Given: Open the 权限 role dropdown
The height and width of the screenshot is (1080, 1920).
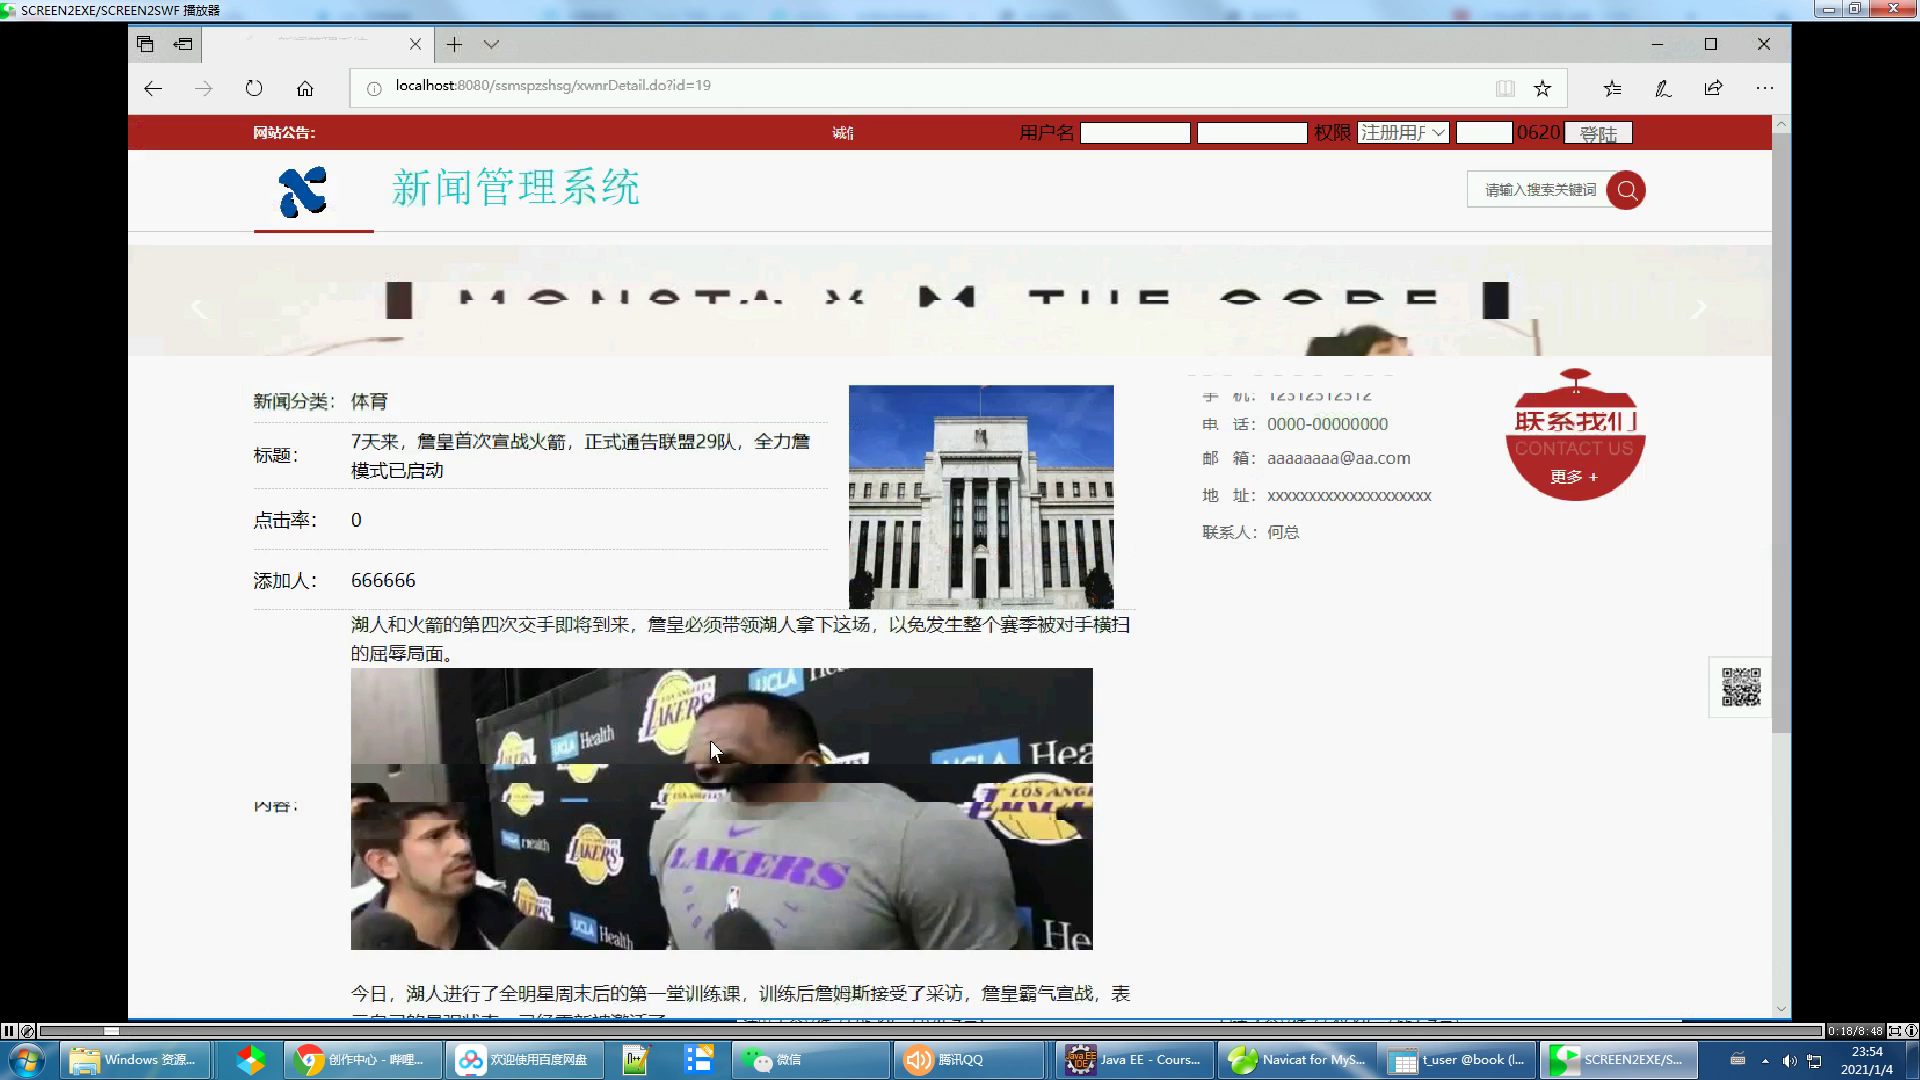Looking at the screenshot, I should pyautogui.click(x=1403, y=133).
